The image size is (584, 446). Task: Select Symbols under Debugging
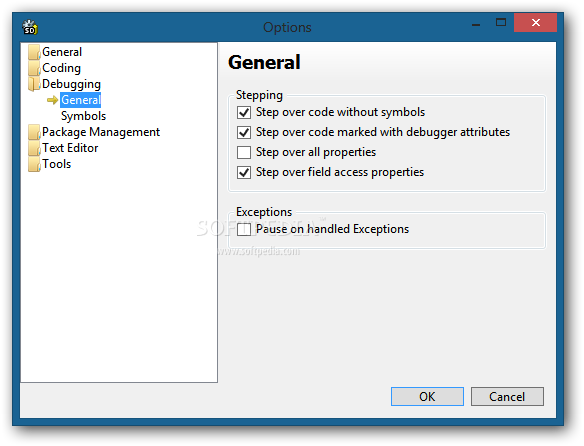(x=83, y=116)
